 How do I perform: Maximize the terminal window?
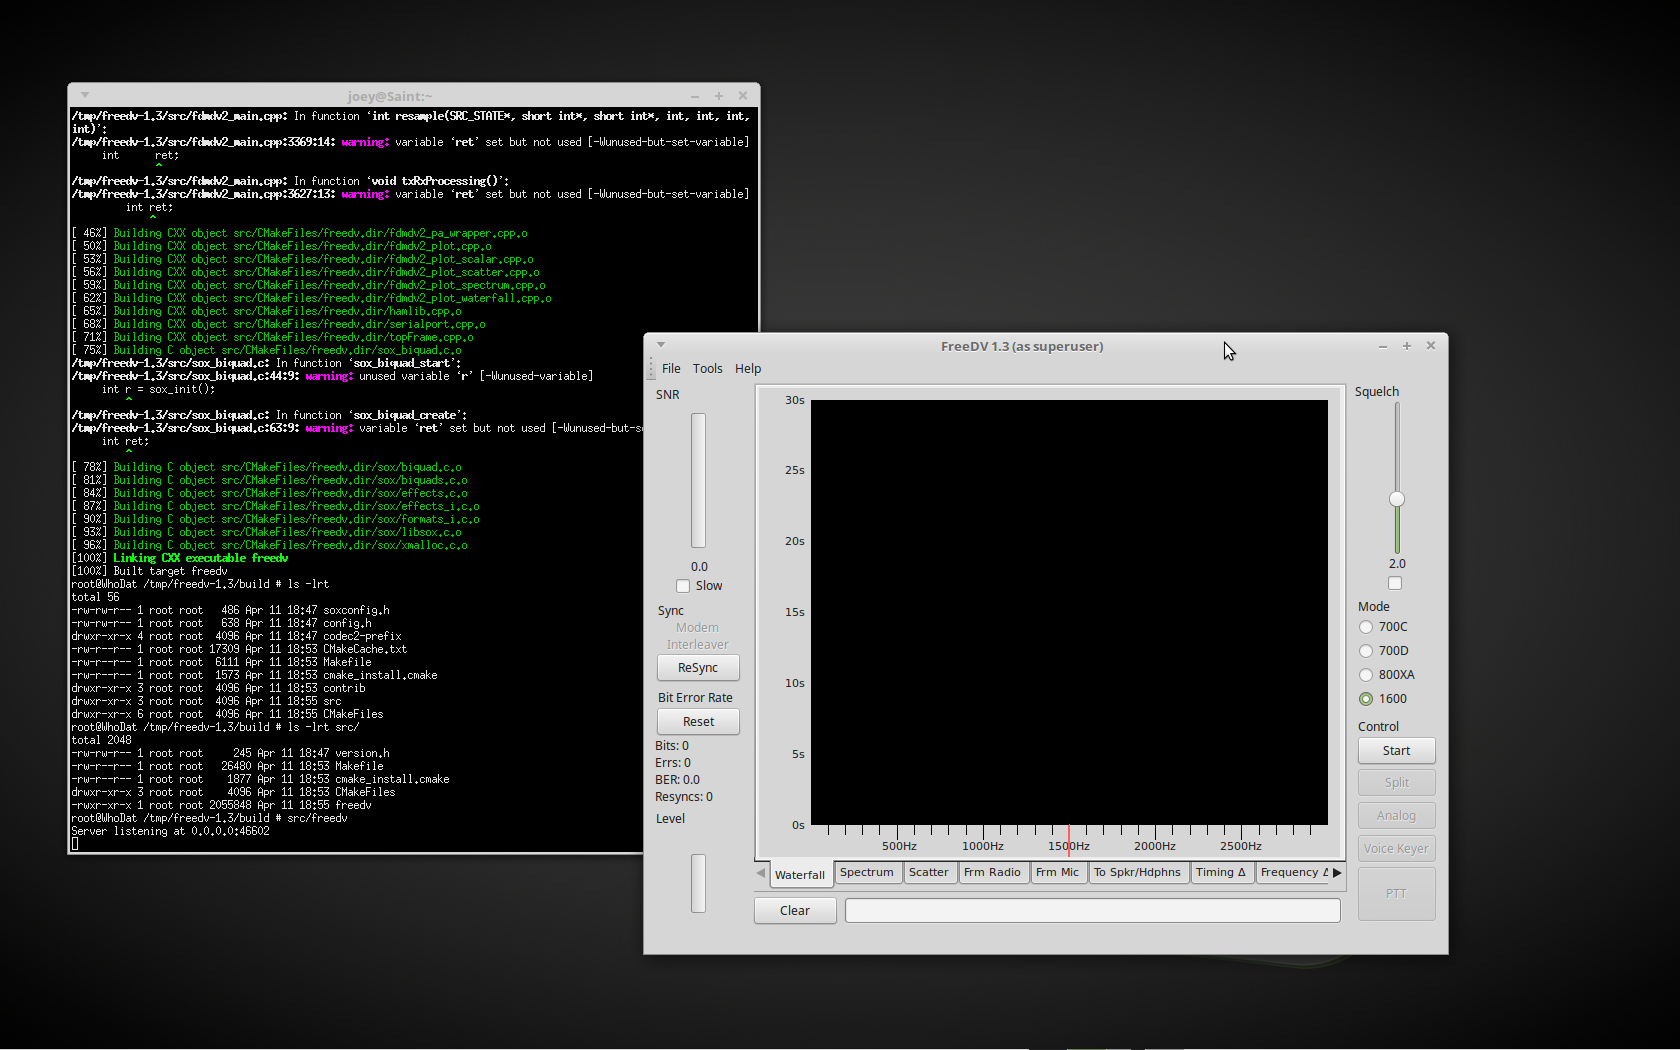point(718,96)
